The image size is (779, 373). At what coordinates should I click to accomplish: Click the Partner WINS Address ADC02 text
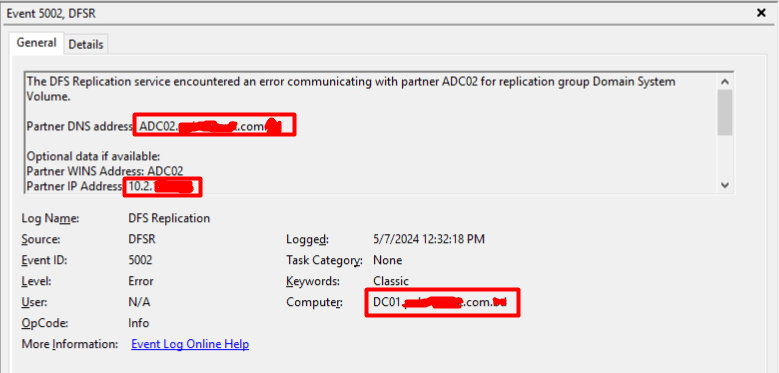[105, 171]
